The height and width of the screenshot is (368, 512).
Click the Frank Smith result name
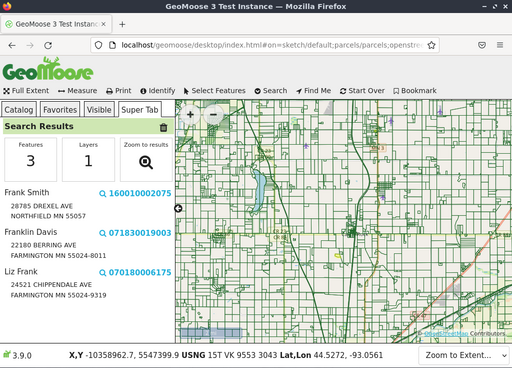click(27, 192)
